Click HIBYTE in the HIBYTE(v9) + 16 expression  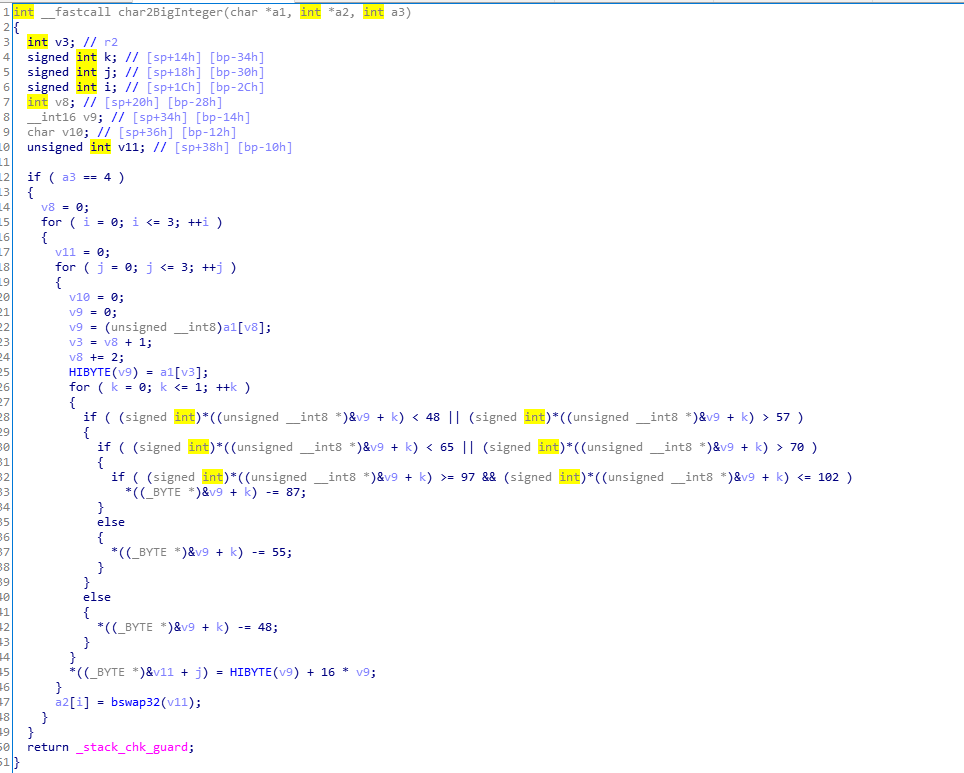click(x=251, y=673)
